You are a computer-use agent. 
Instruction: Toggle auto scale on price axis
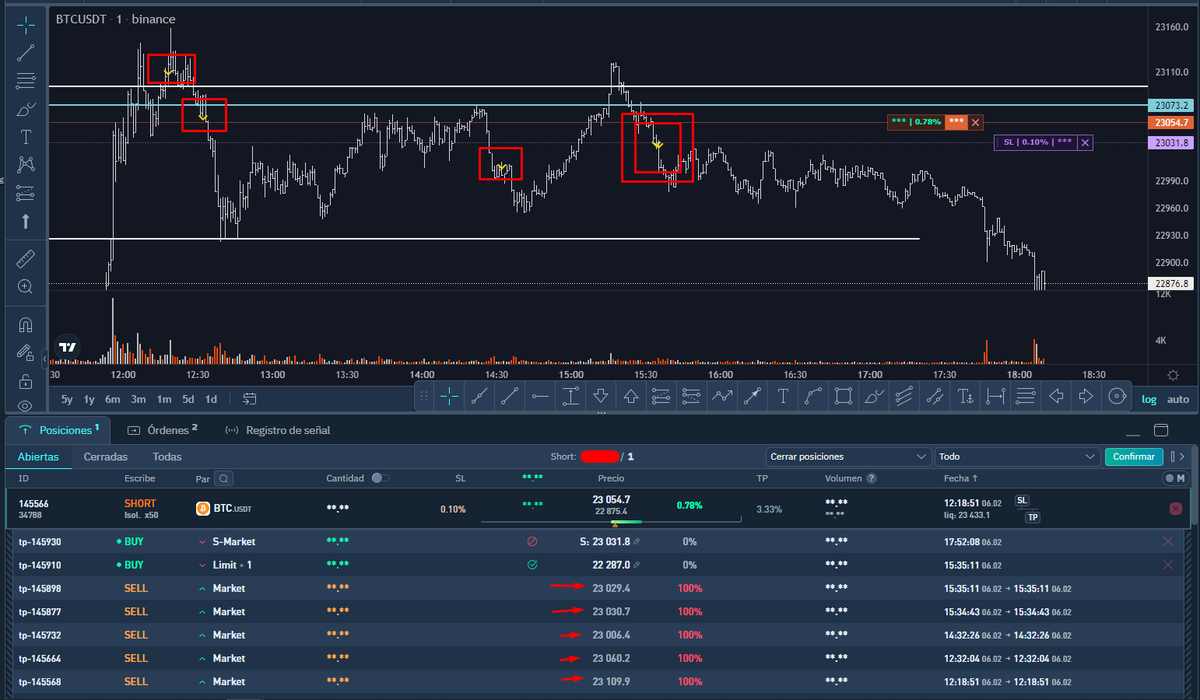pyautogui.click(x=1178, y=399)
